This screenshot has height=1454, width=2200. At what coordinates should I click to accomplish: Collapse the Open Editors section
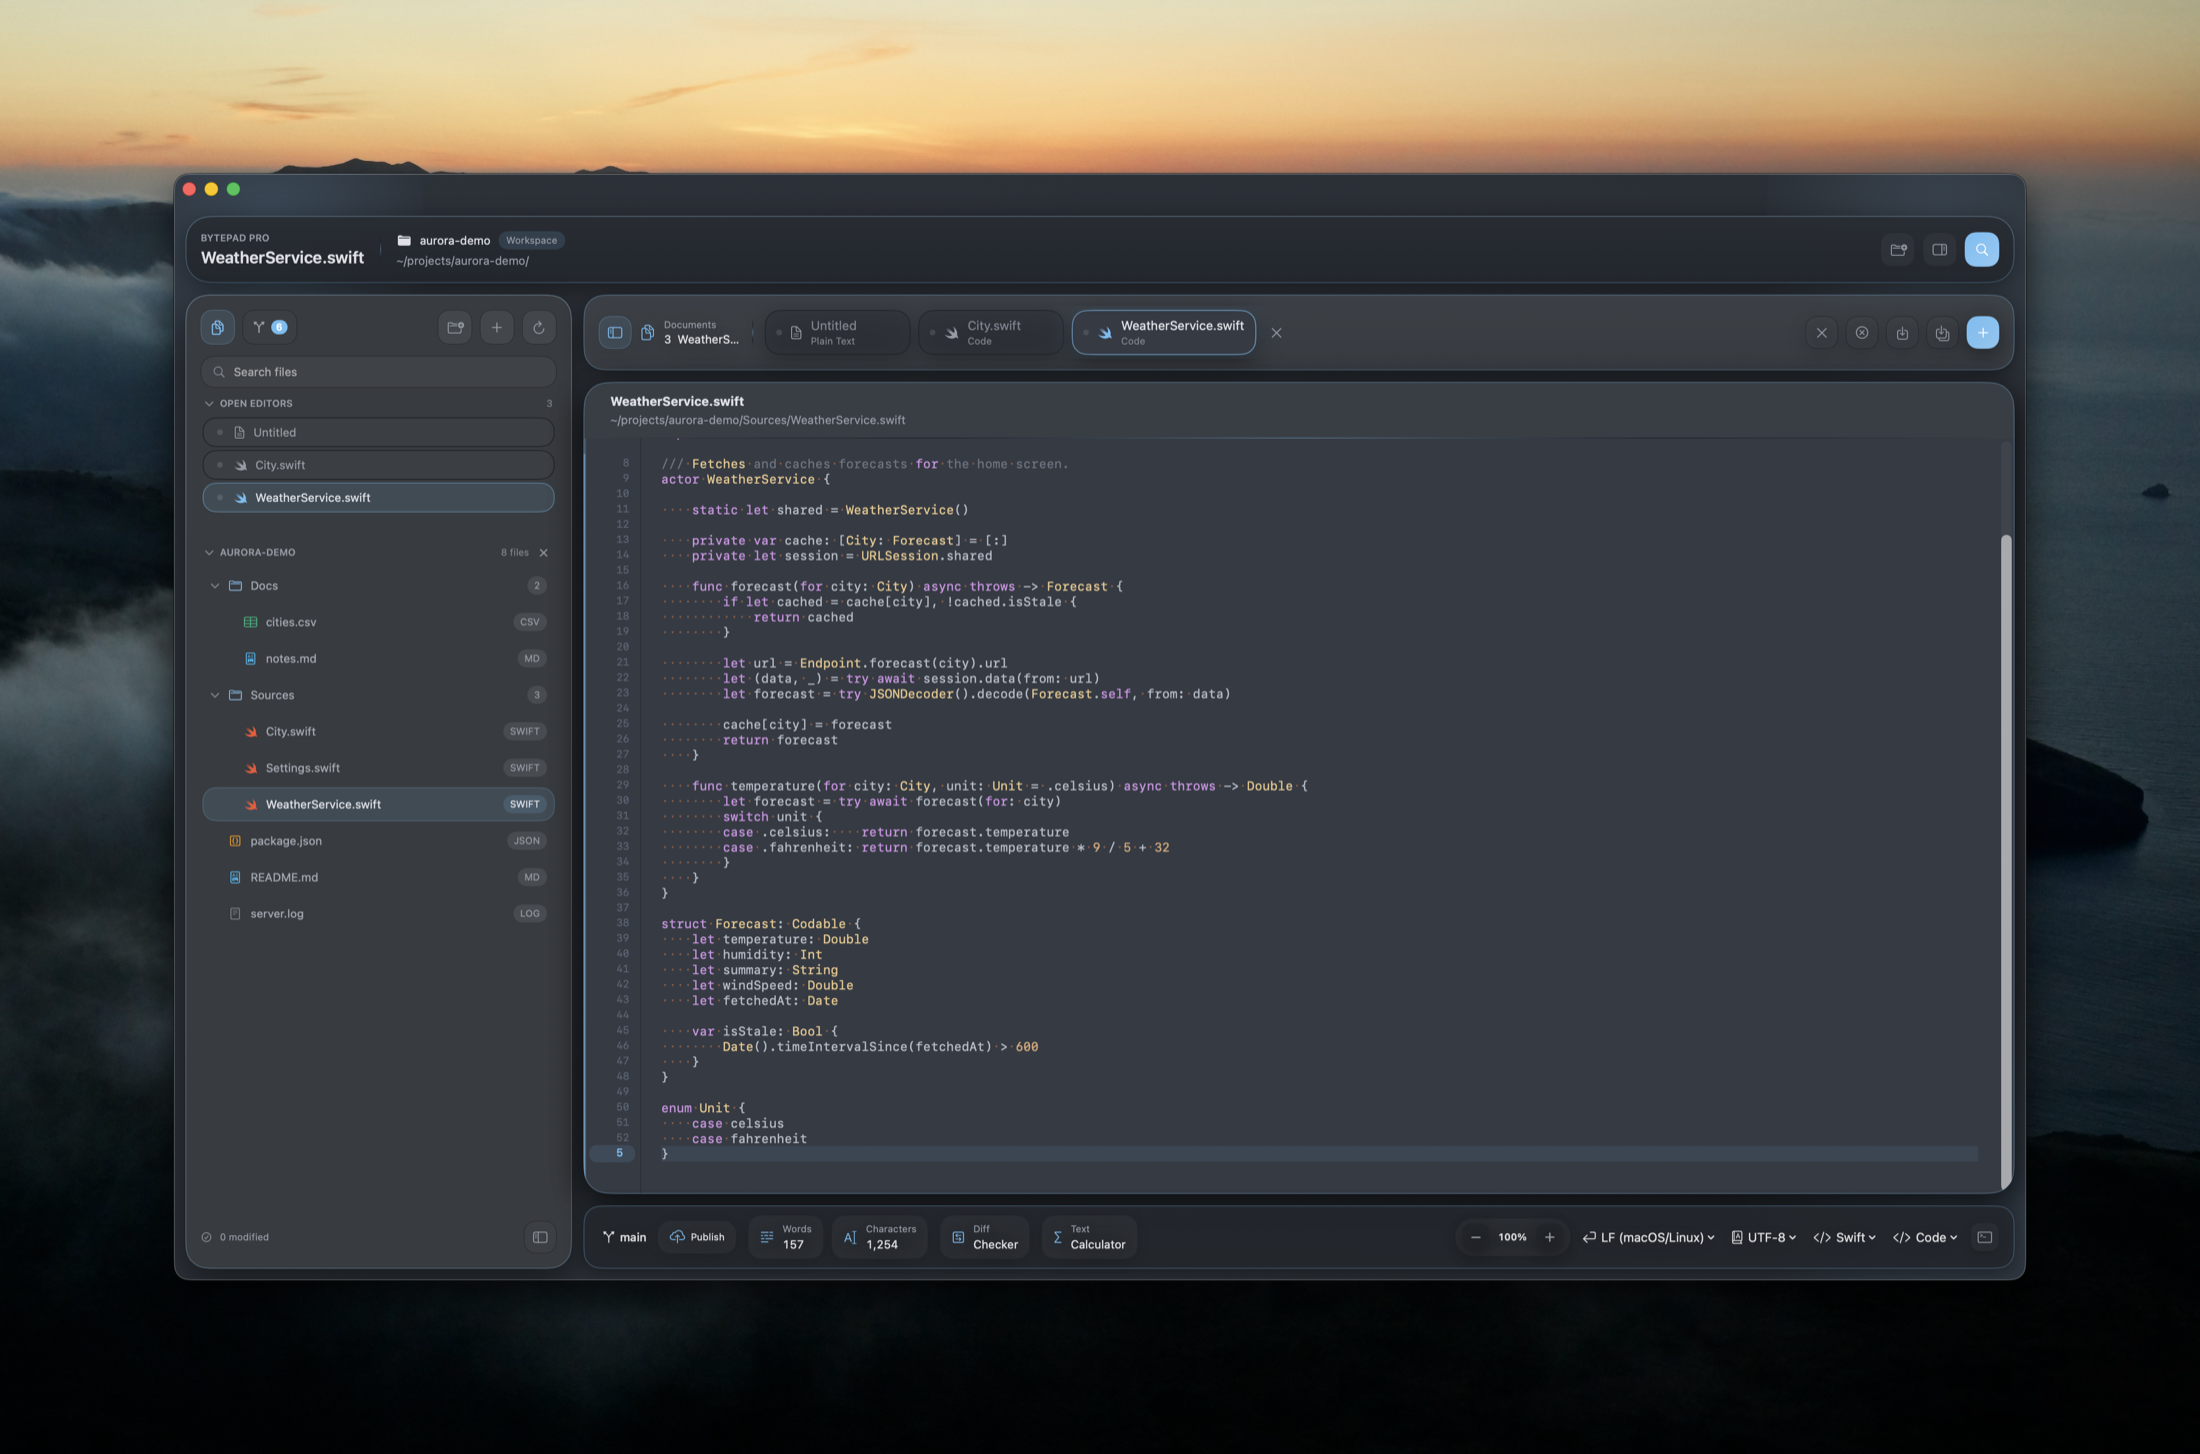[209, 404]
